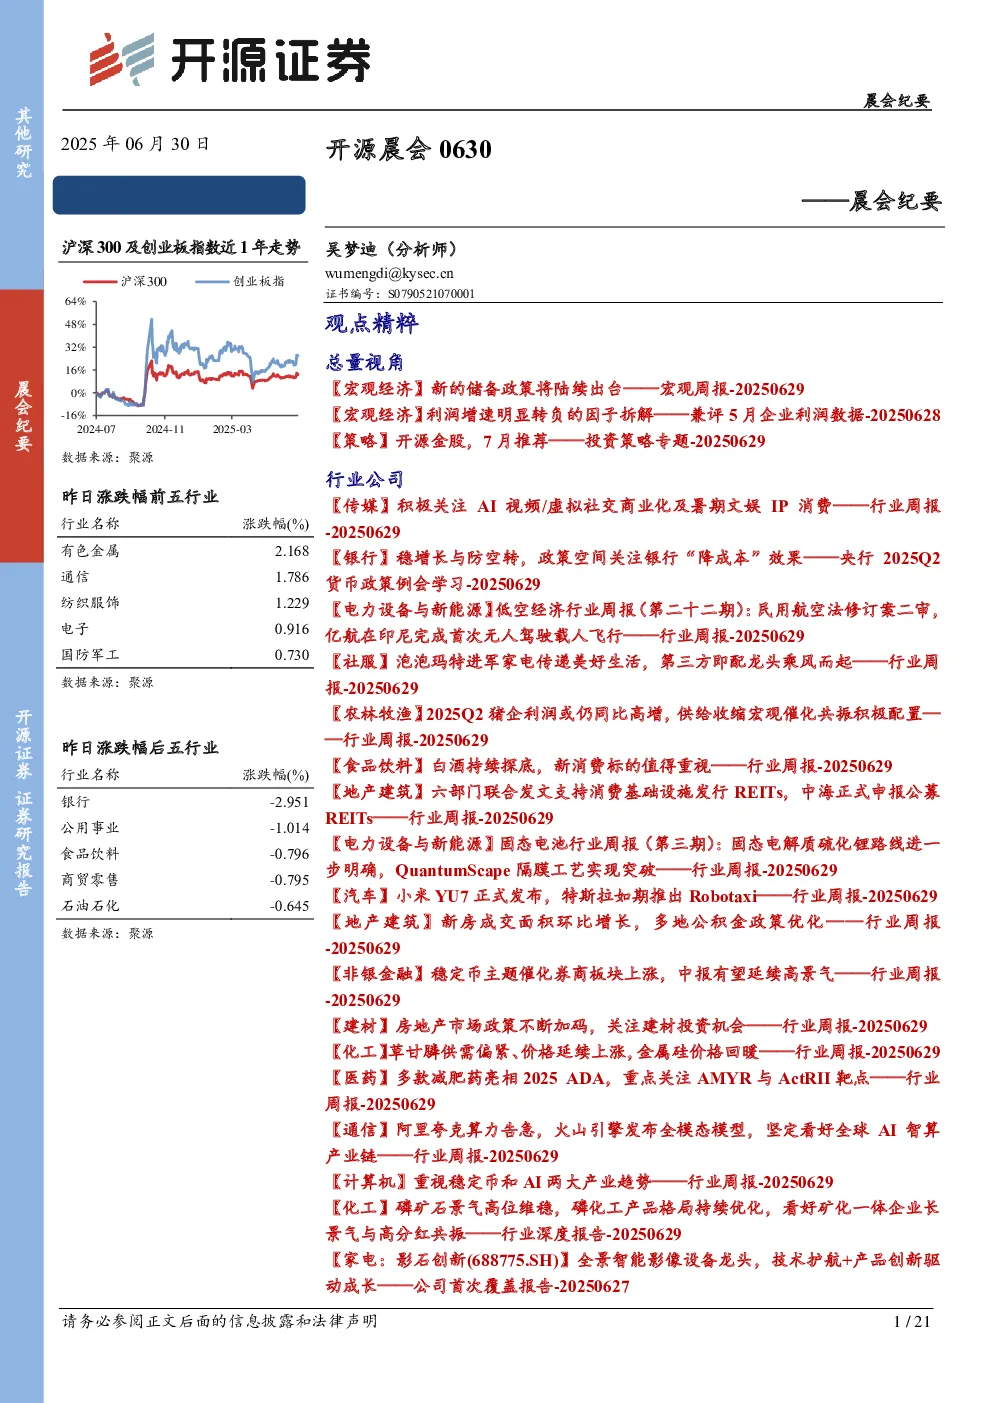Image resolution: width=992 pixels, height=1403 pixels.
Task: Open 低空经济行业周报（第二十二期）report
Action: coord(633,623)
